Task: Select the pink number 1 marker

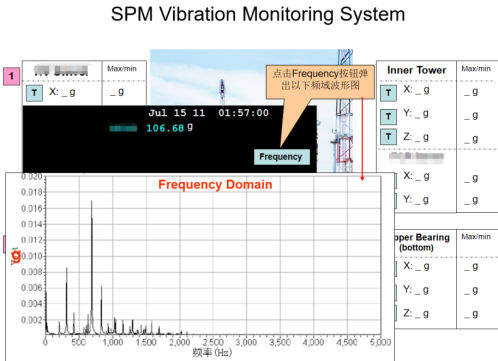Action: (12, 76)
